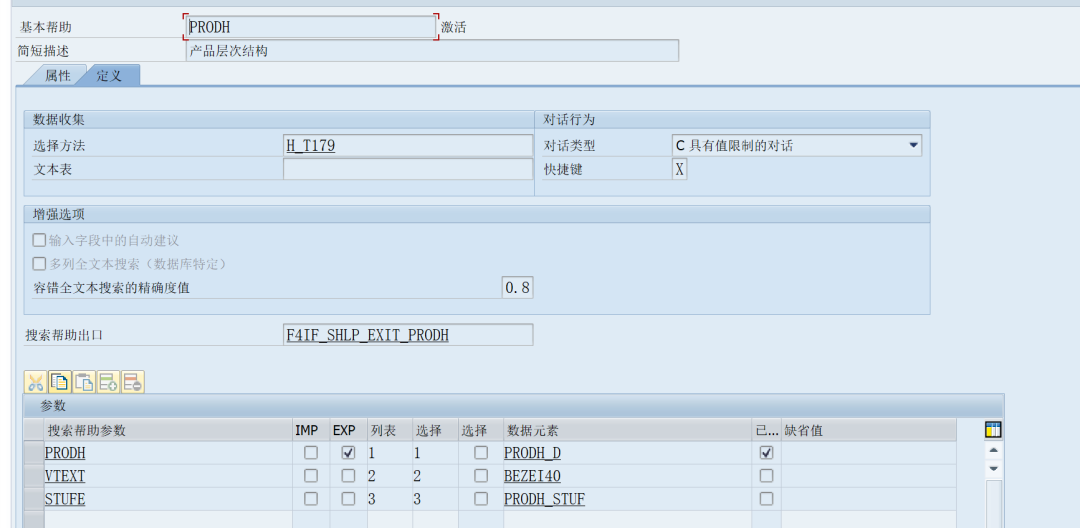Uncheck EXP checkbox for PRODH row
The height and width of the screenshot is (528, 1080).
(349, 453)
